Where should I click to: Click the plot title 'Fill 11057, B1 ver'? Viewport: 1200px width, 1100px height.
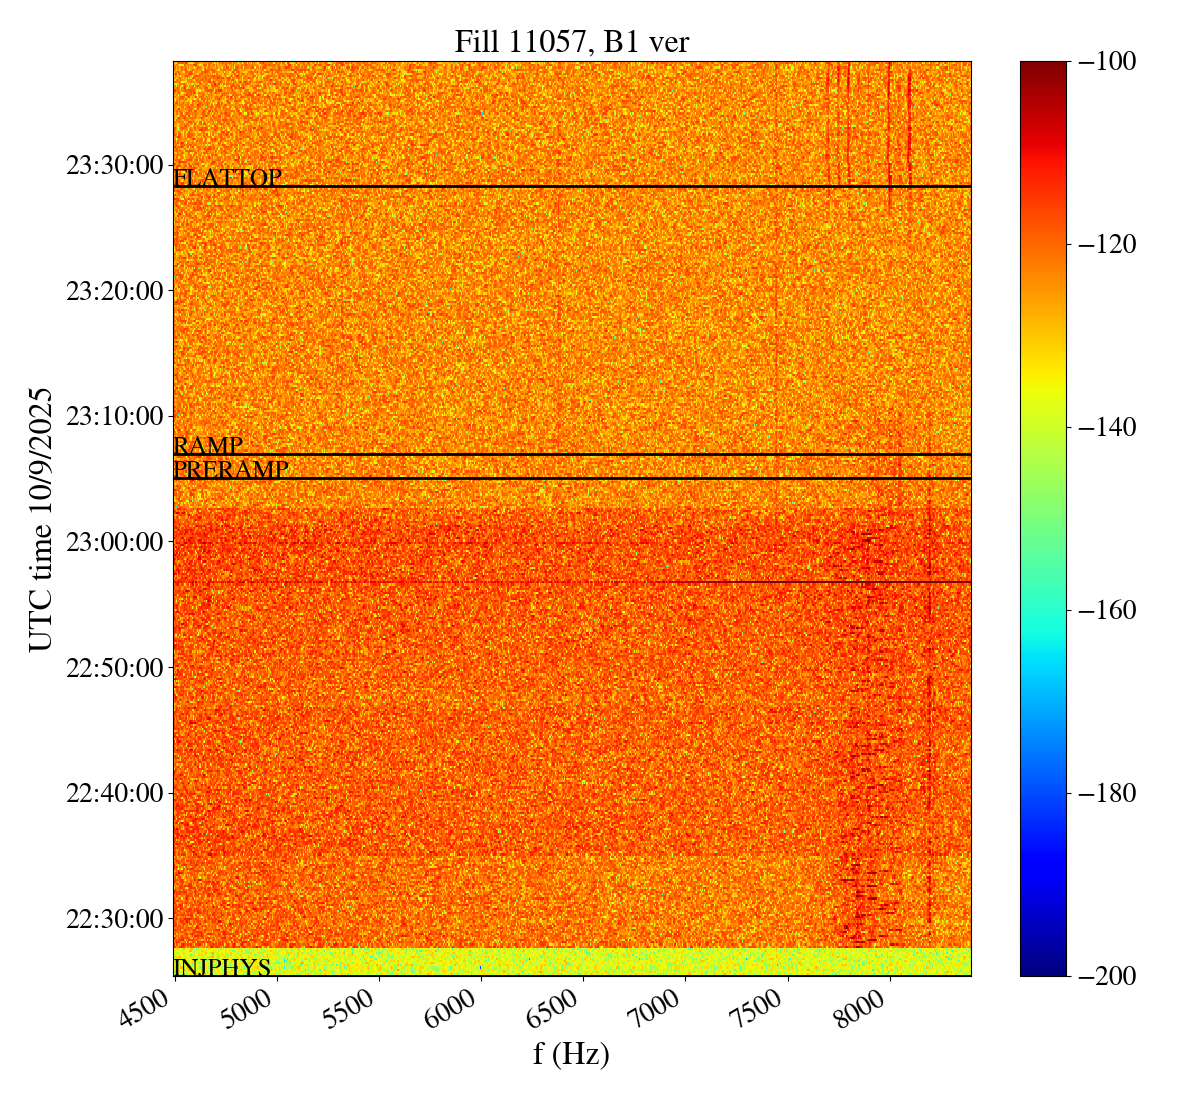point(571,41)
